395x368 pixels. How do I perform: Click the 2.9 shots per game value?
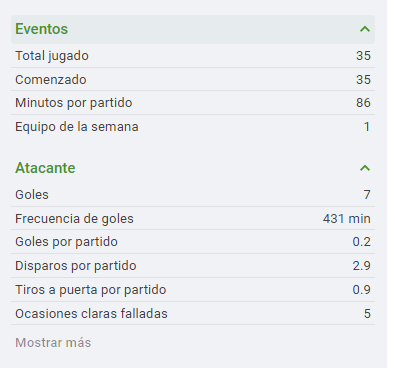362,266
